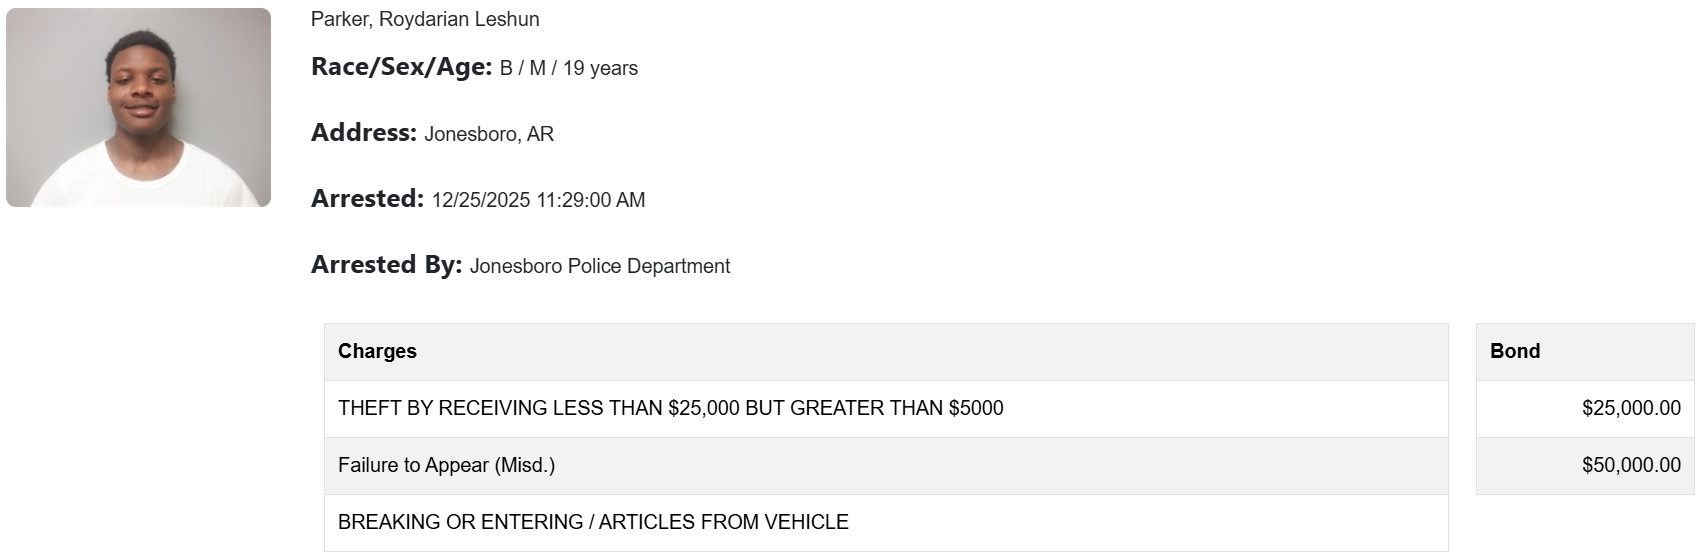
Task: Click the Bond column header
Action: [1515, 351]
